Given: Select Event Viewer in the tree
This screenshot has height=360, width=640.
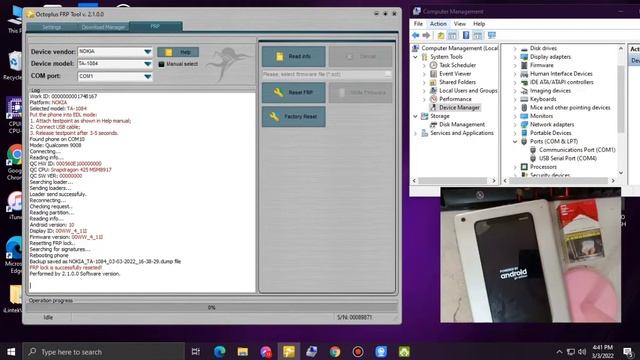Looking at the screenshot, I should pos(455,74).
